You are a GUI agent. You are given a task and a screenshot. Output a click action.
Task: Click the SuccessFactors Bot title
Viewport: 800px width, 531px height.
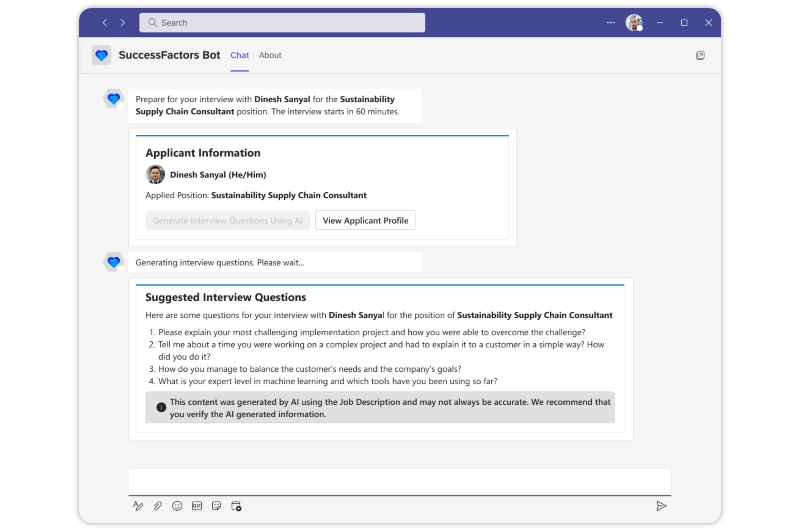(169, 55)
